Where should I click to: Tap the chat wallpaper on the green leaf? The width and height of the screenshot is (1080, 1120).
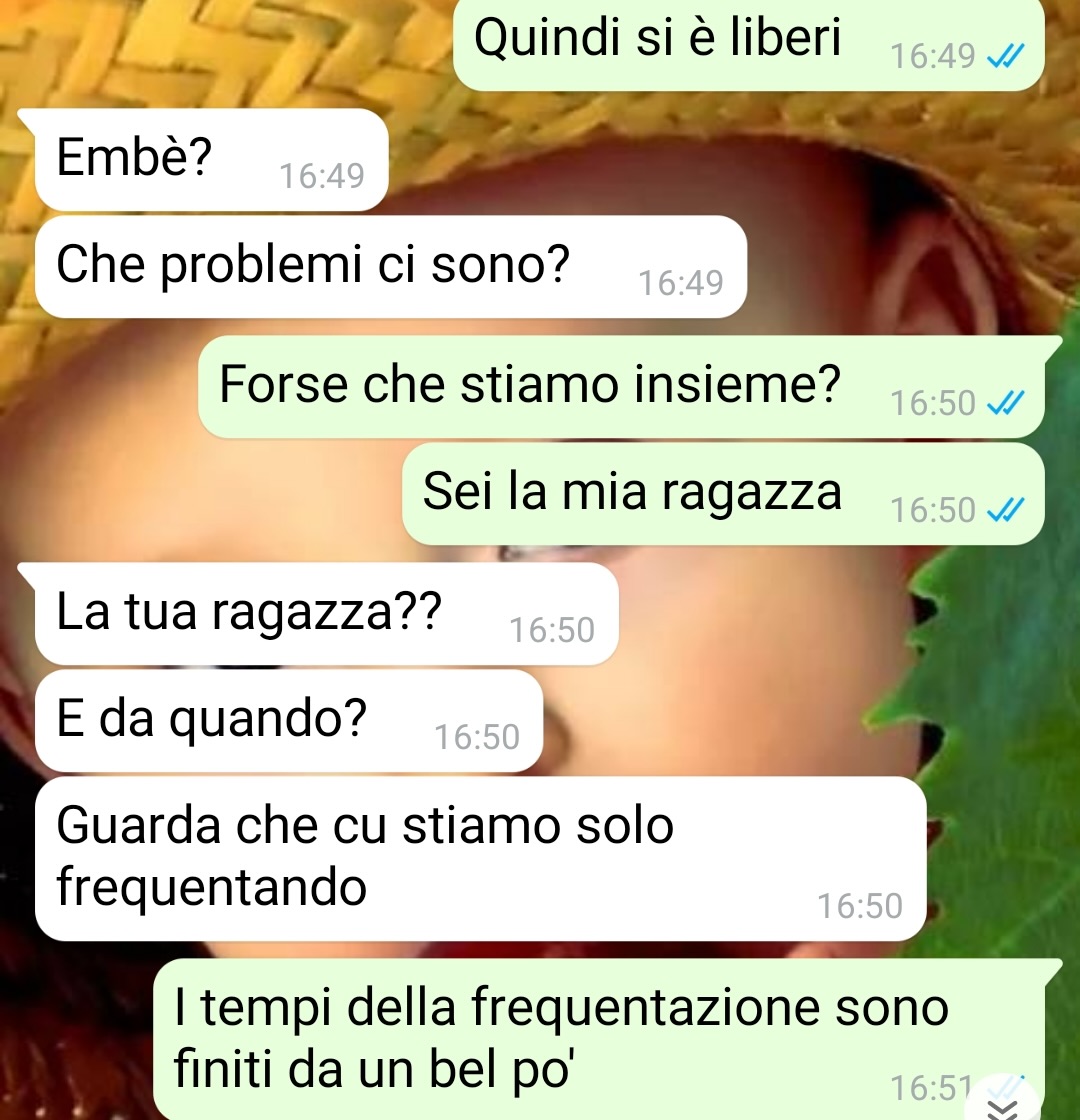[x=1000, y=714]
